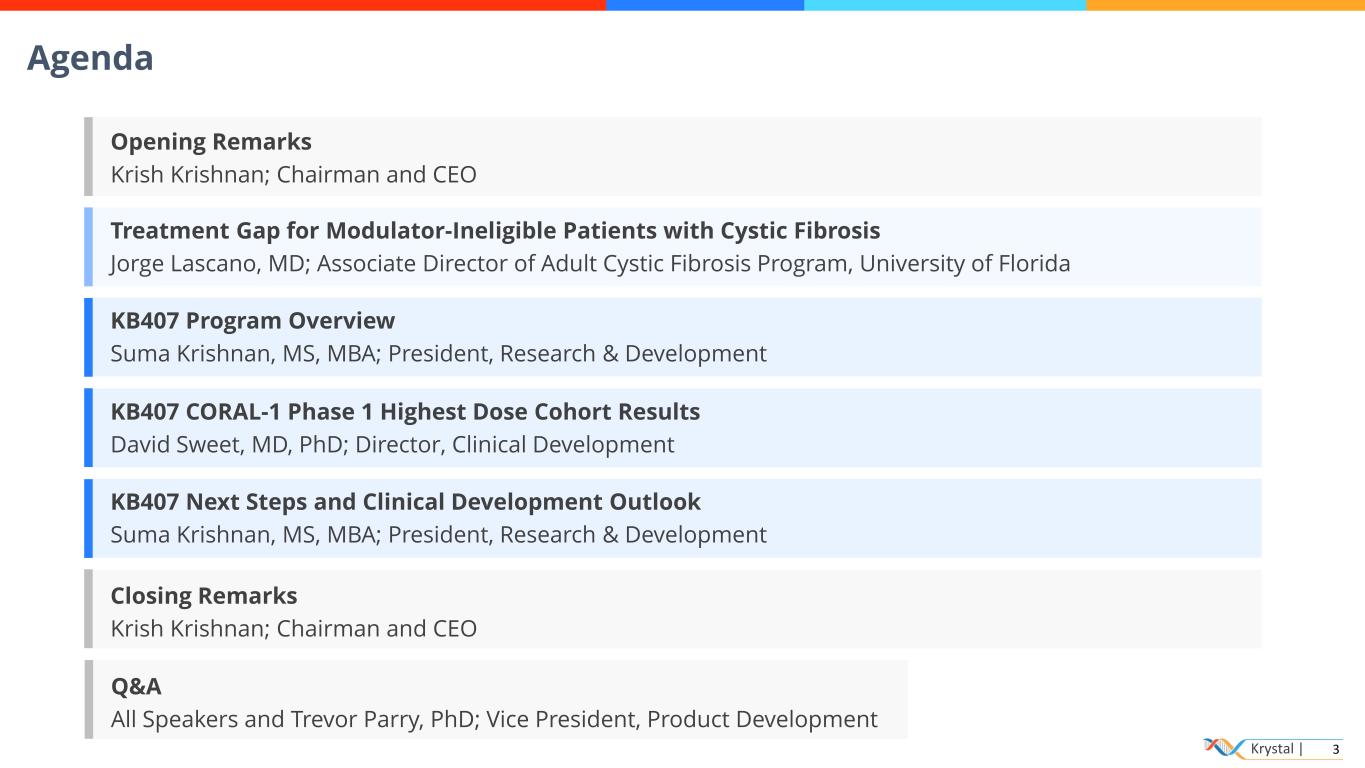Click the Treatment Gap for Modulator-Ineligible Patients heading
Screen dimensions: 1365x768
point(495,231)
